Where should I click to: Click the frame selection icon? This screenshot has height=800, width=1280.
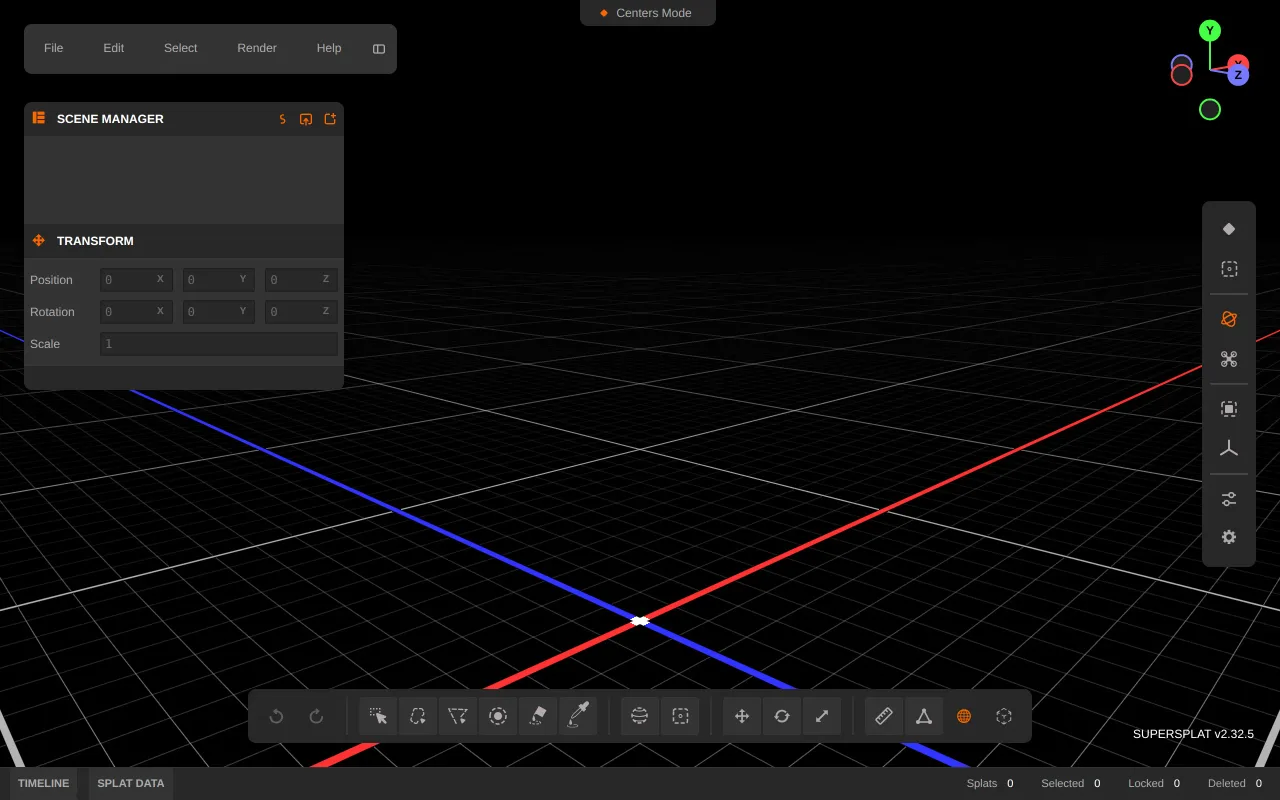pos(1229,409)
